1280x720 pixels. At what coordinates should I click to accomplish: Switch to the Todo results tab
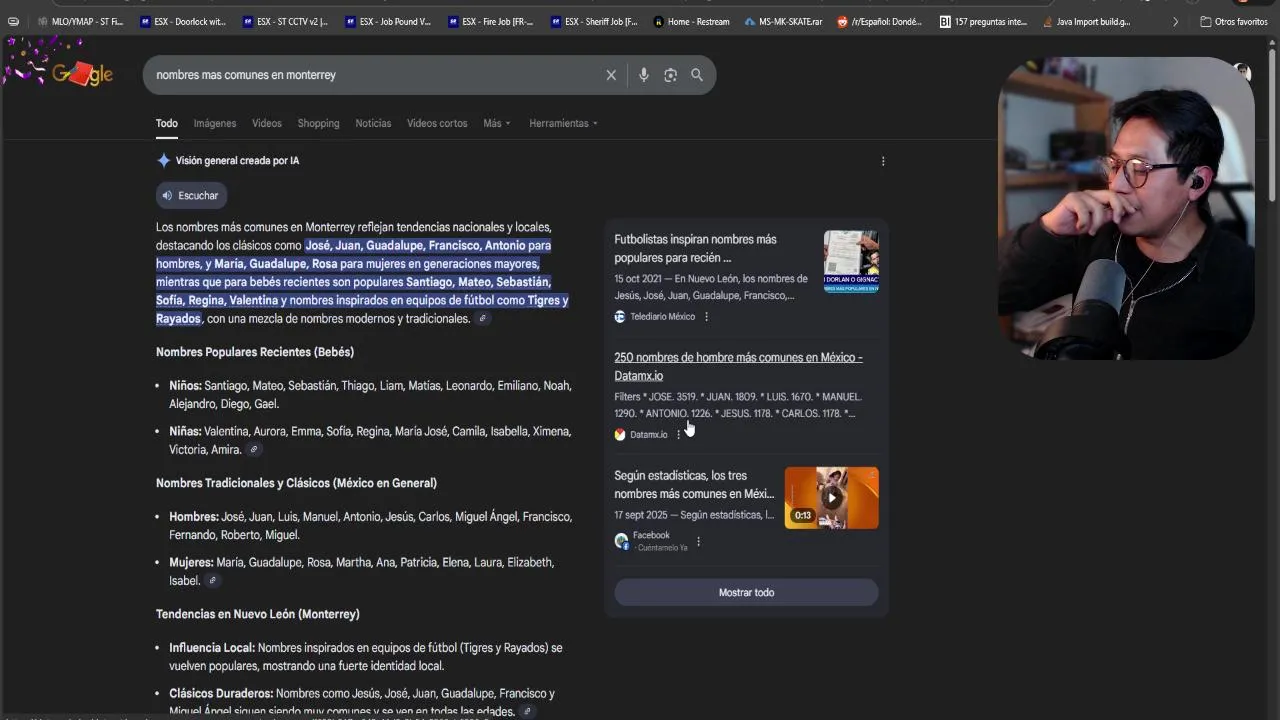coord(166,123)
